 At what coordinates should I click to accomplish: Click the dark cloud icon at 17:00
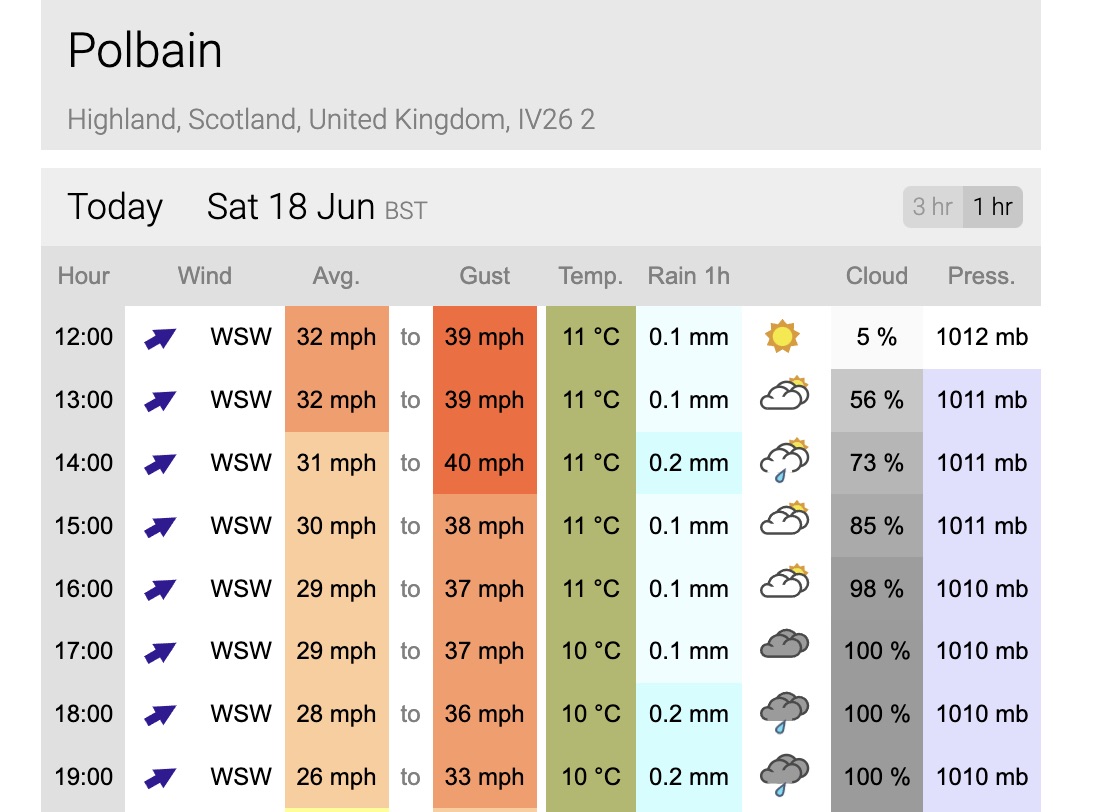784,646
